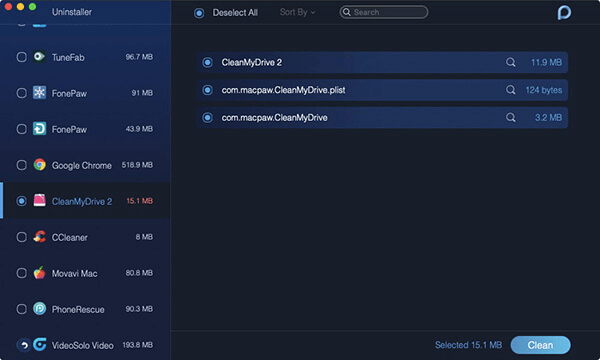Reveal CleanMyDrive 2 file with magnifier icon
Viewport: 600px width, 360px height.
pyautogui.click(x=510, y=62)
